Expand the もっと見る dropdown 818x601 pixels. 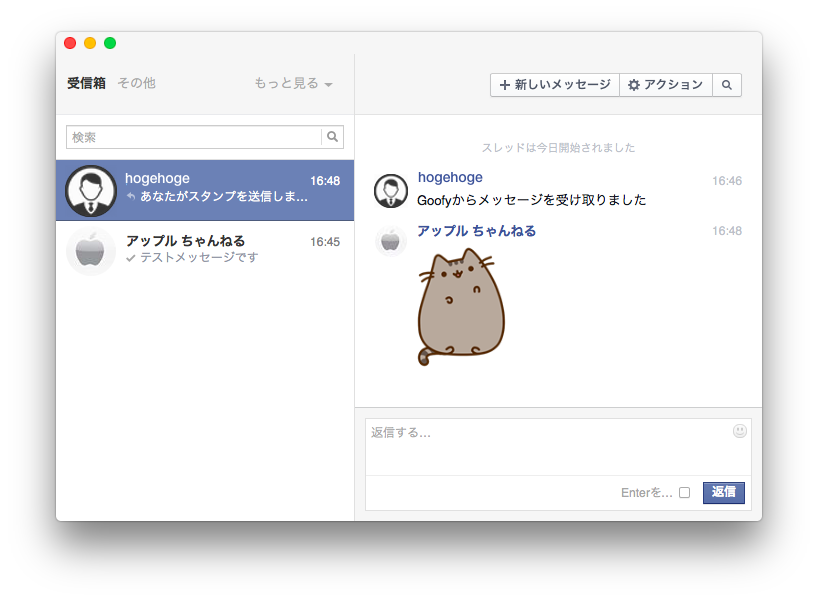(293, 83)
